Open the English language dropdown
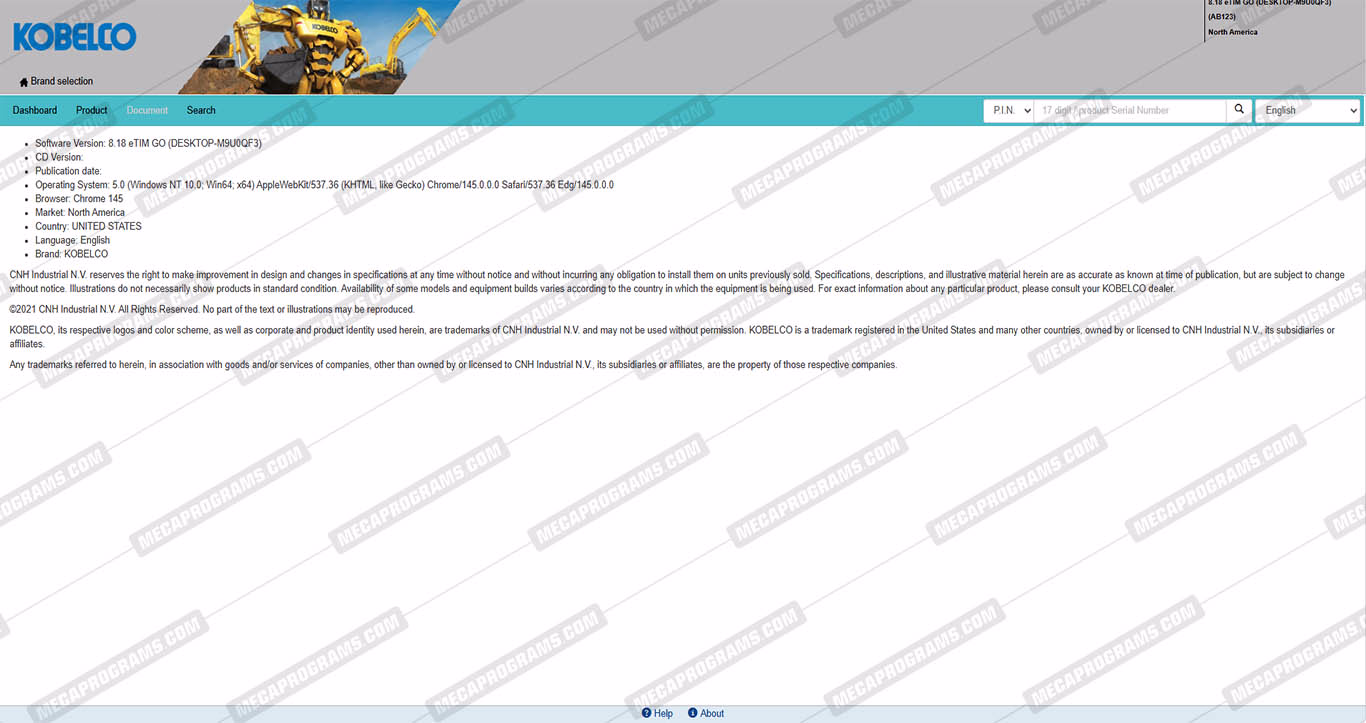 1308,110
